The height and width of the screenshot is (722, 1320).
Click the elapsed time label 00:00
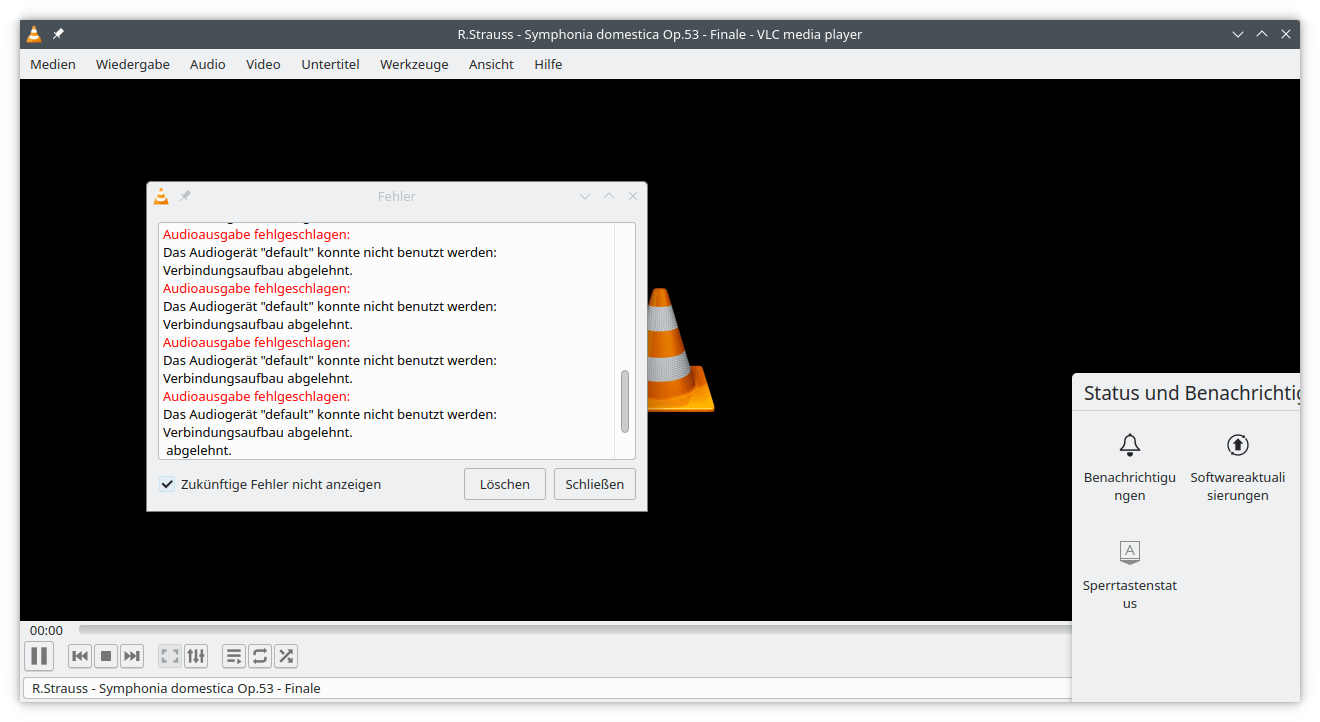(x=46, y=631)
